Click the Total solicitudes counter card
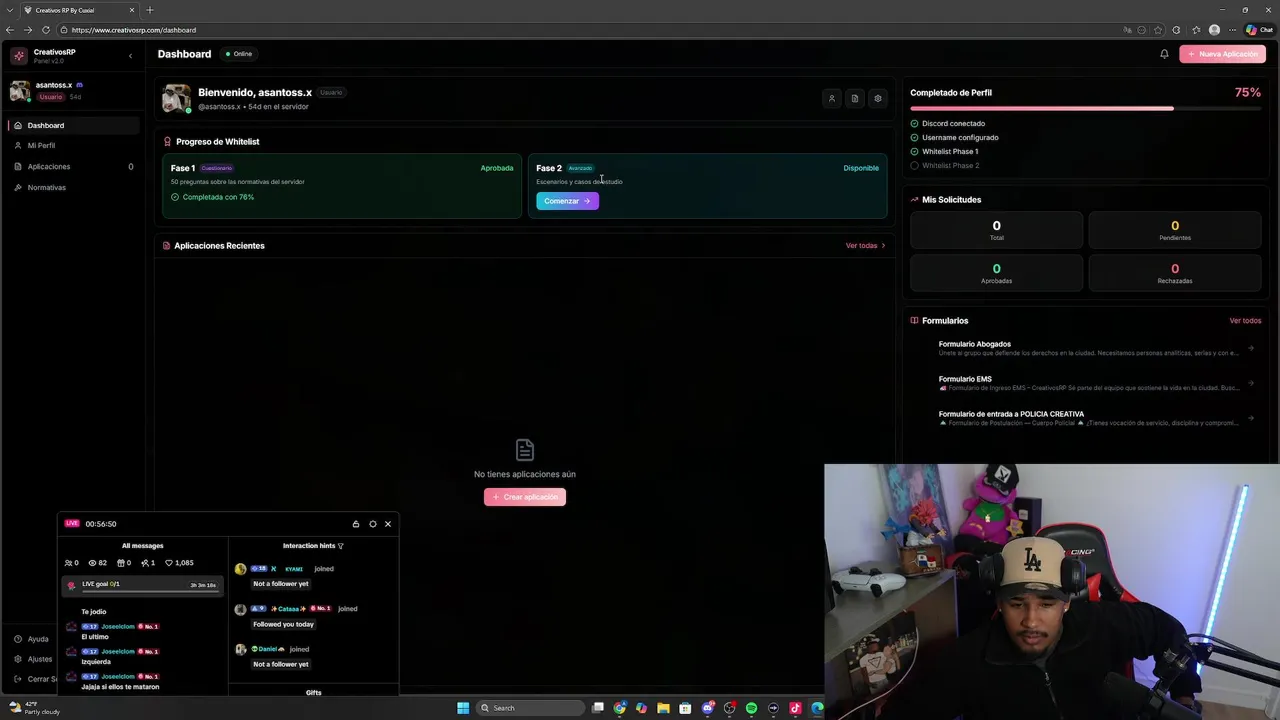 [x=996, y=230]
